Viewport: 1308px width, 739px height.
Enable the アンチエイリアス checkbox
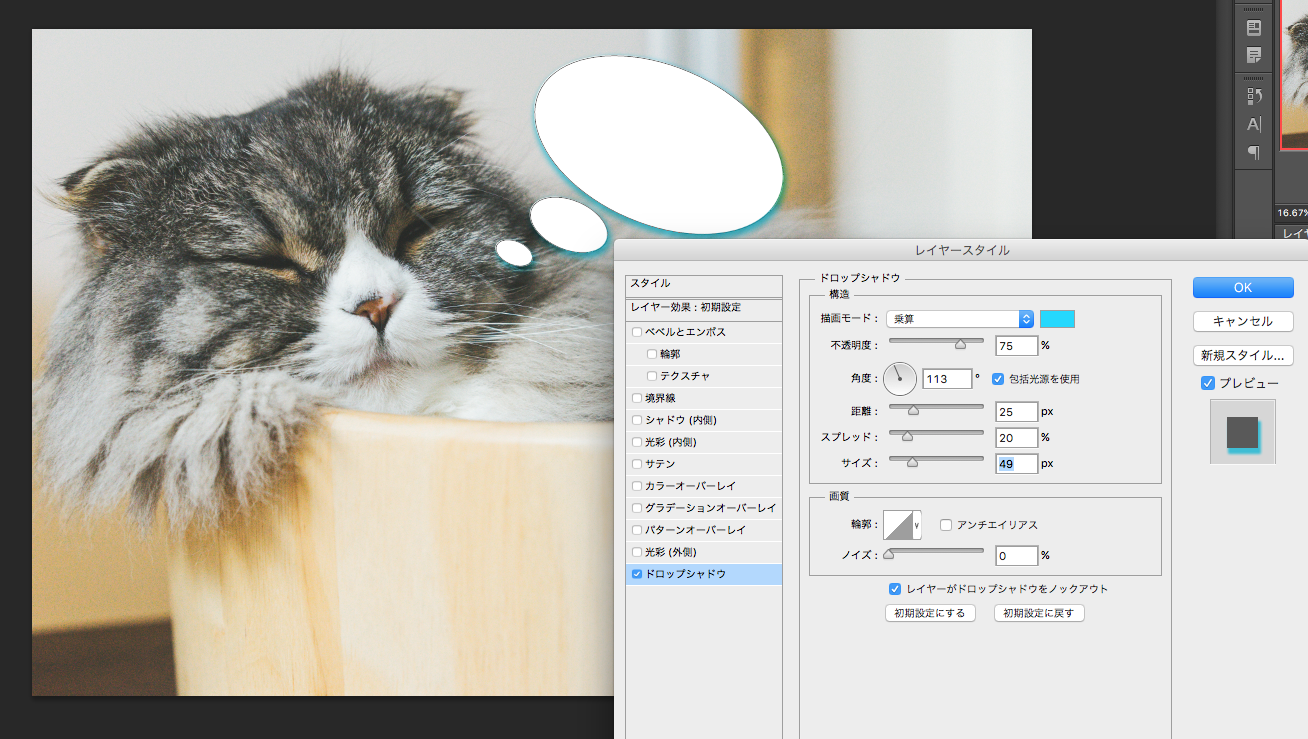point(946,525)
